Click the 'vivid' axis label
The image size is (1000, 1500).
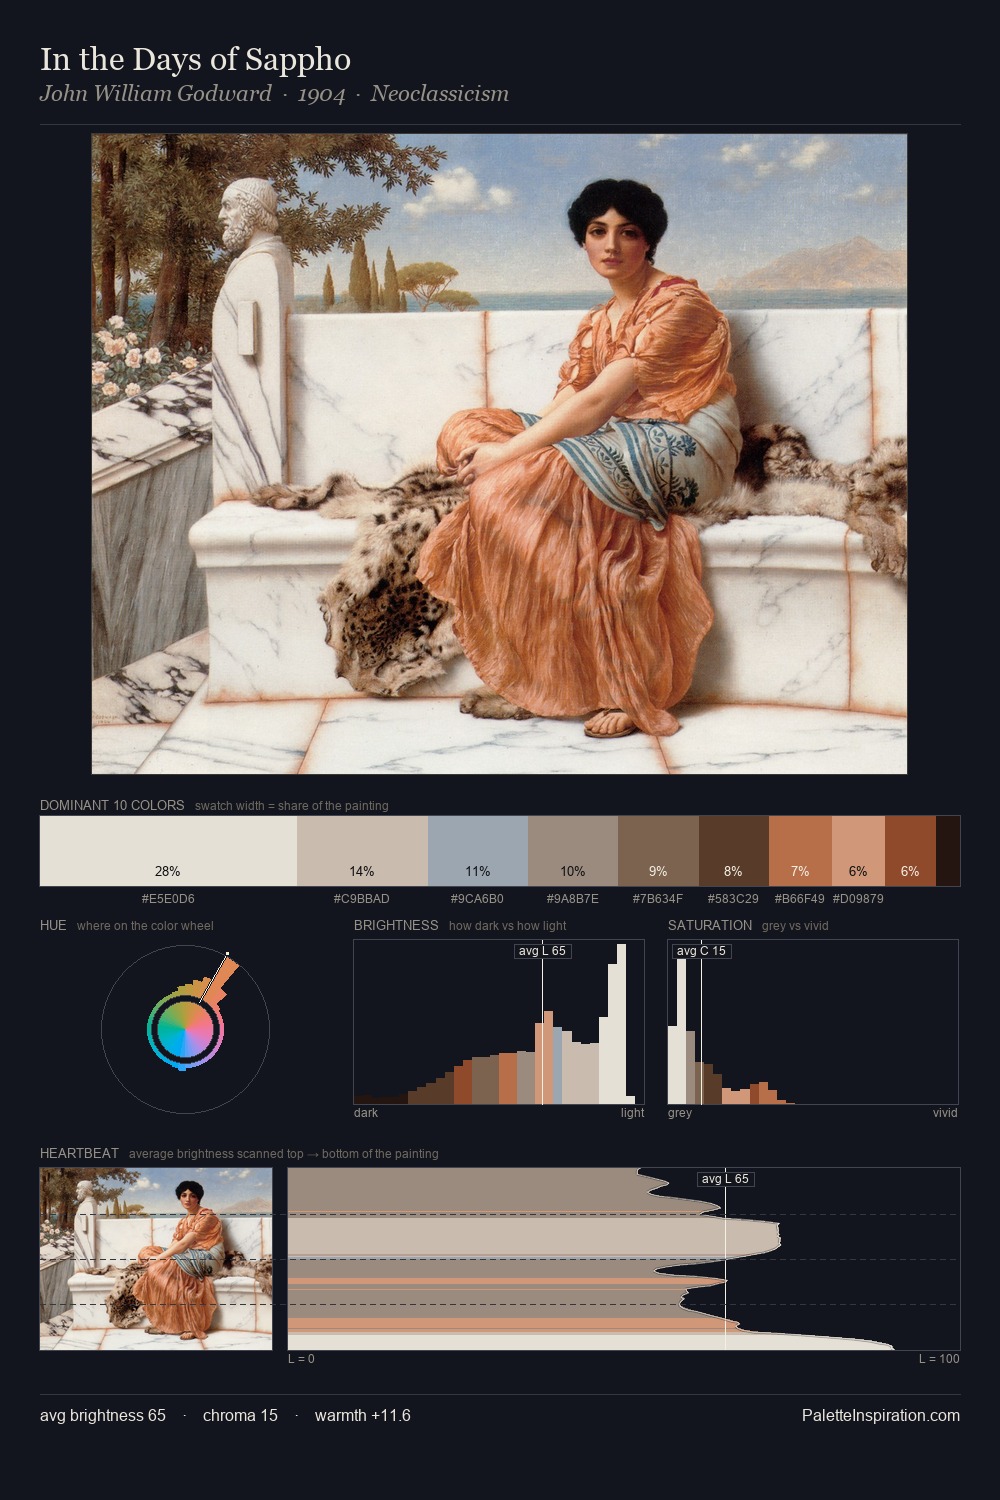[945, 1113]
